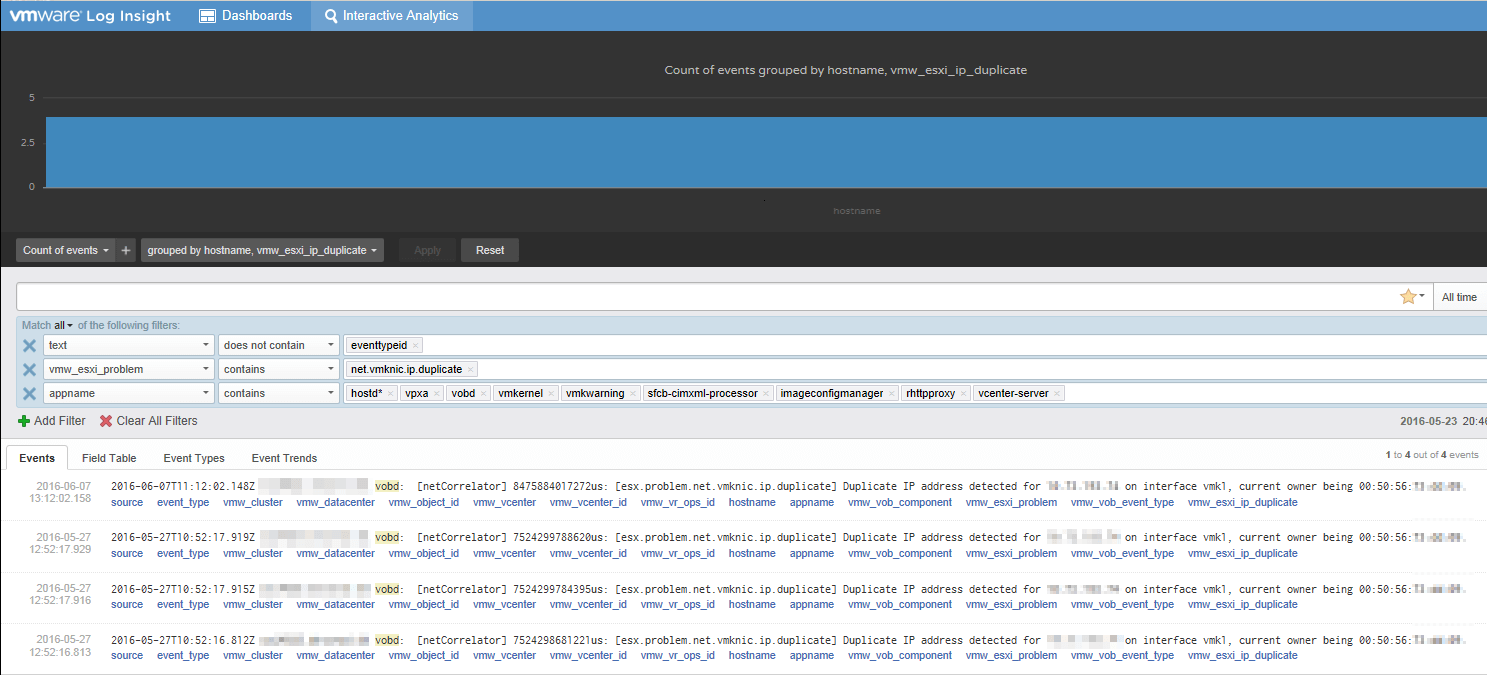Image resolution: width=1487 pixels, height=675 pixels.
Task: Open the 'does not contain' operator dropdown
Action: (278, 345)
